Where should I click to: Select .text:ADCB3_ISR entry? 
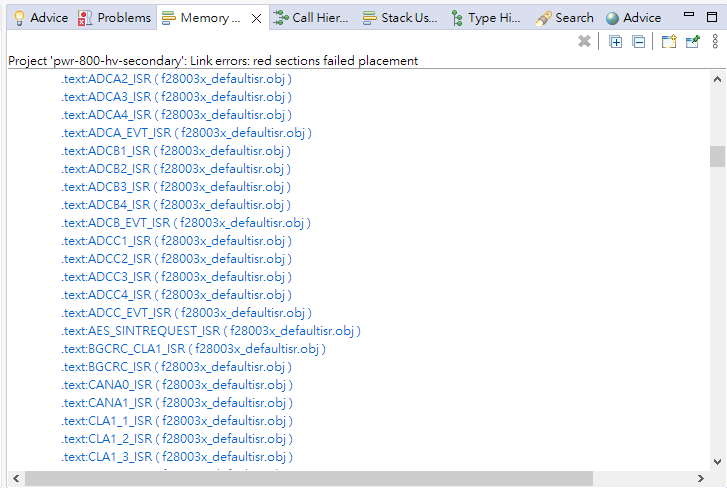(x=176, y=187)
